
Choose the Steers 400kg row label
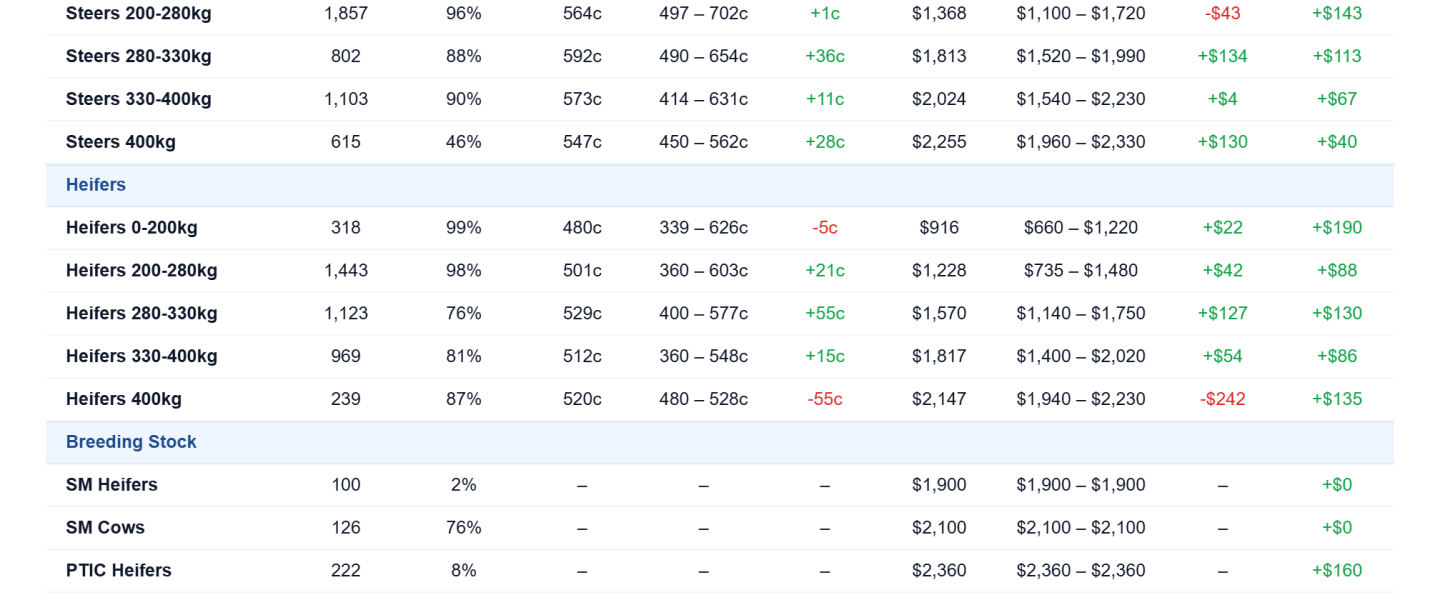tap(121, 142)
